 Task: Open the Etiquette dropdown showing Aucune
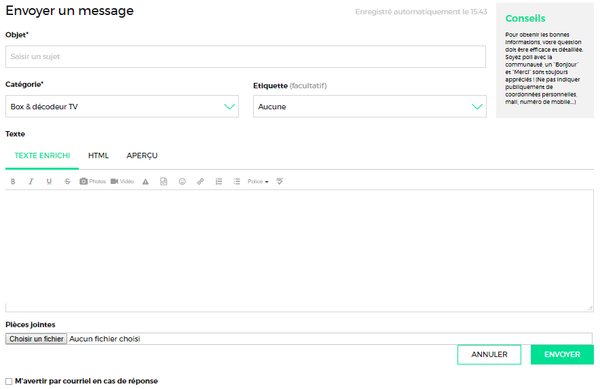tap(370, 106)
